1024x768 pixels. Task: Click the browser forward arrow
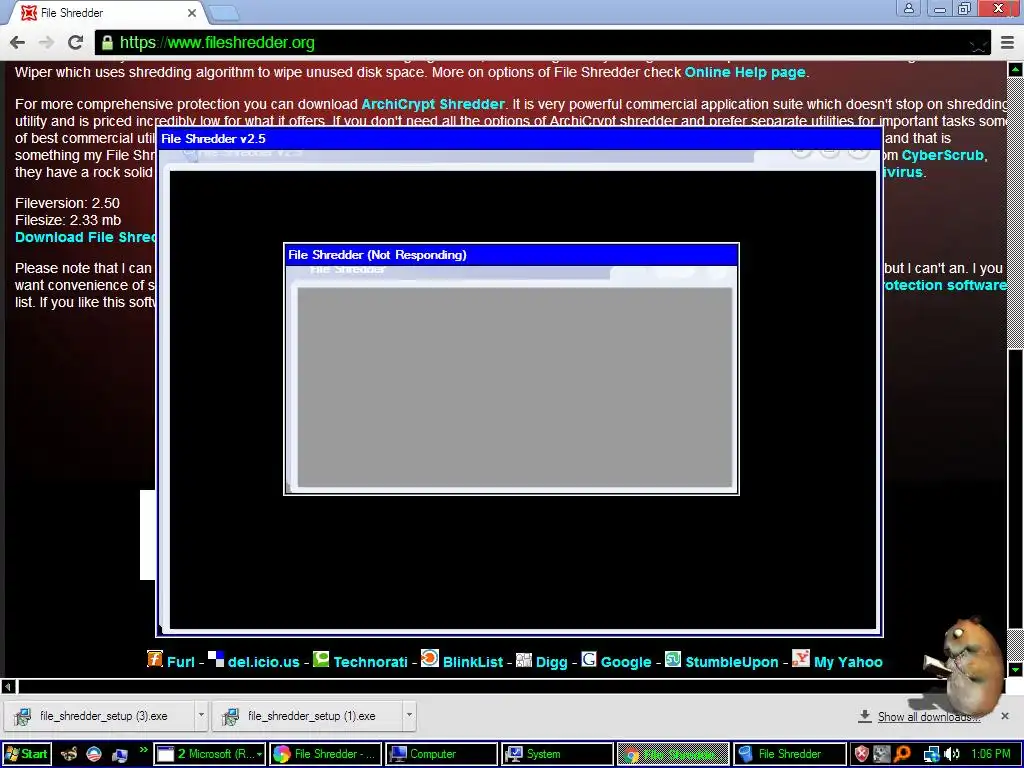coord(46,42)
